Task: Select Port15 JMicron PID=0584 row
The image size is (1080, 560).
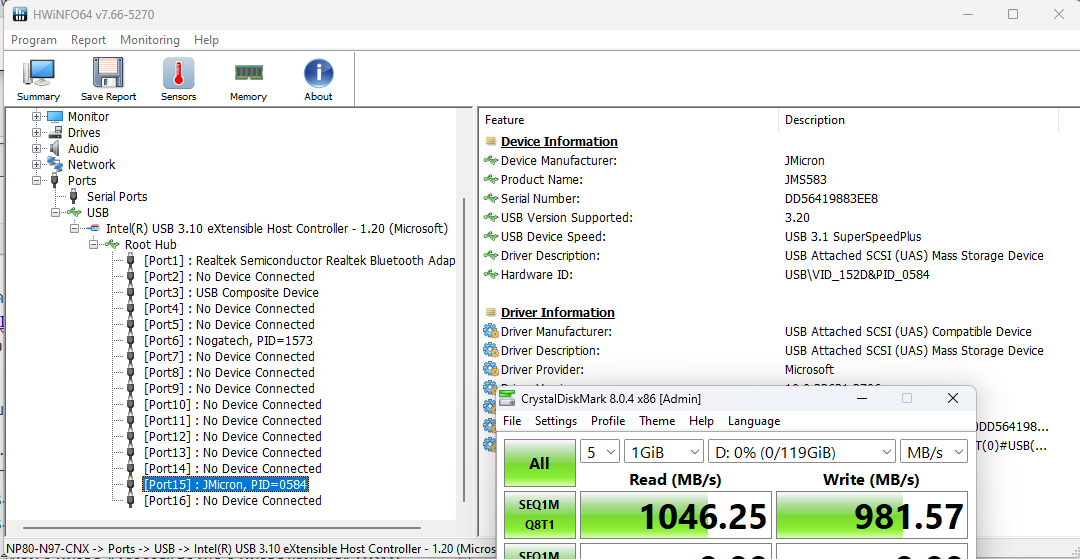Action: (225, 484)
